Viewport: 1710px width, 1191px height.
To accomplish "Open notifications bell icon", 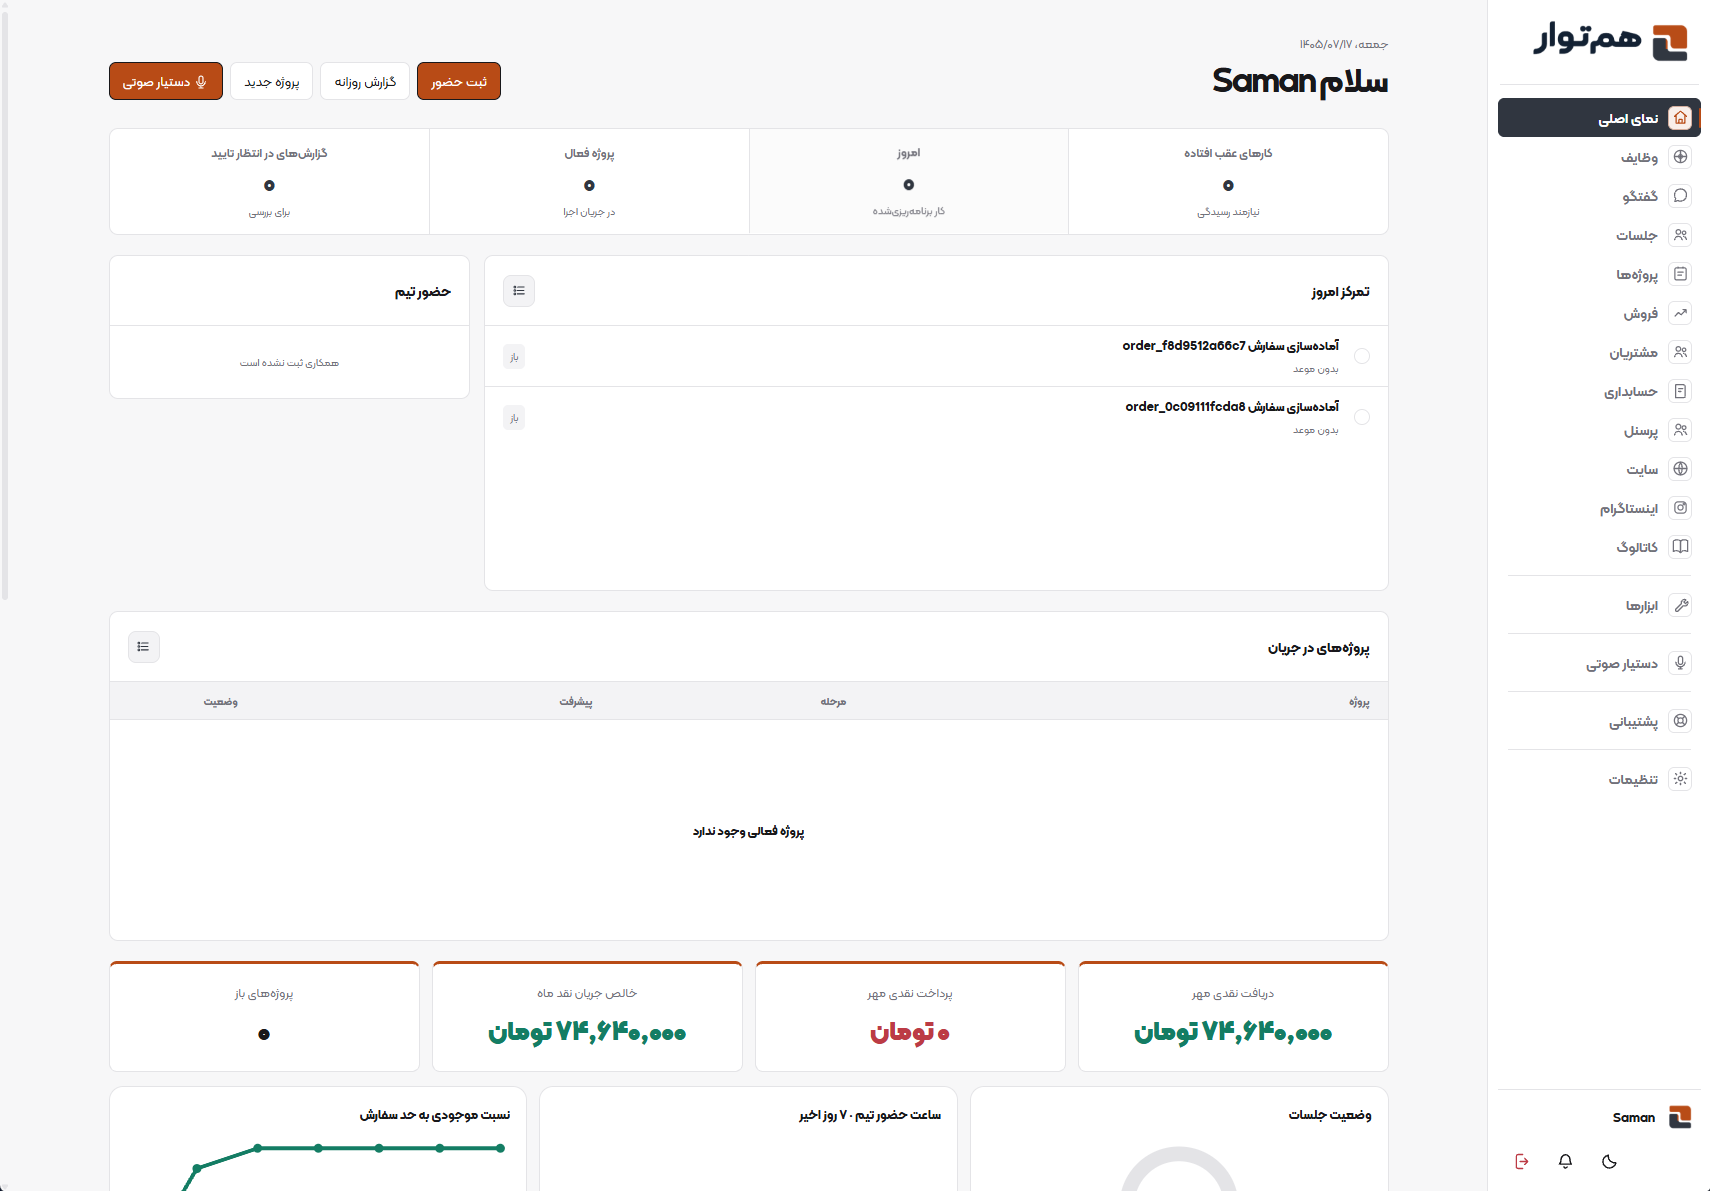I will pos(1565,1161).
